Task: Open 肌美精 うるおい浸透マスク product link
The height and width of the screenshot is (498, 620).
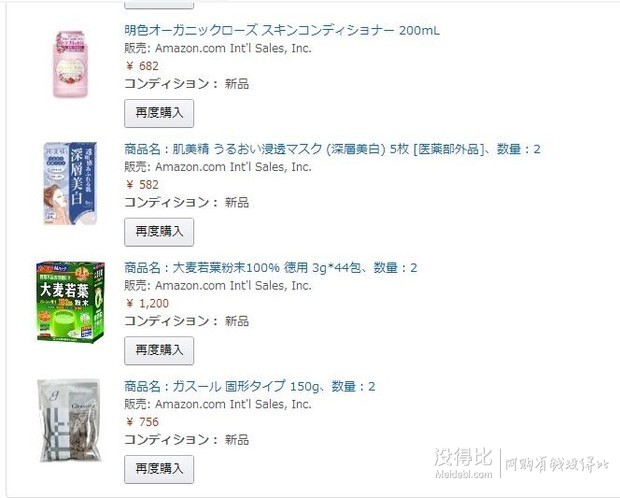Action: 332,149
